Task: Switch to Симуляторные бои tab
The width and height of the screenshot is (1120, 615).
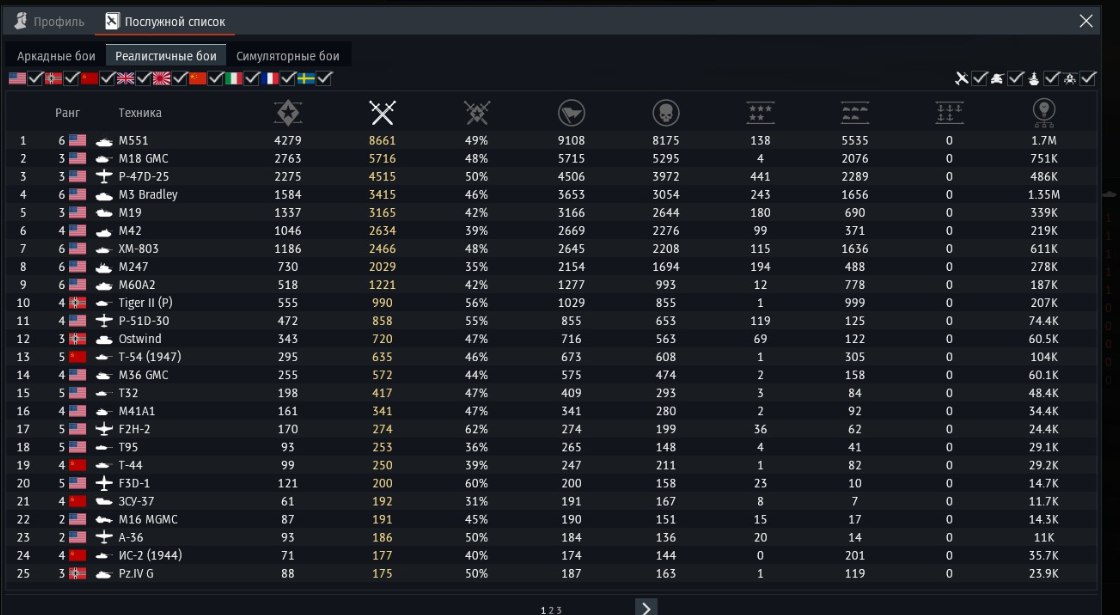Action: pyautogui.click(x=288, y=56)
